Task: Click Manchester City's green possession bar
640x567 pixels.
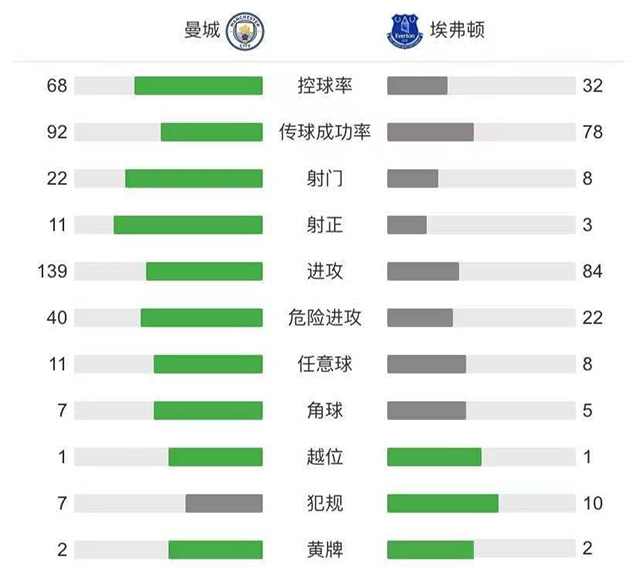Action: [x=198, y=86]
